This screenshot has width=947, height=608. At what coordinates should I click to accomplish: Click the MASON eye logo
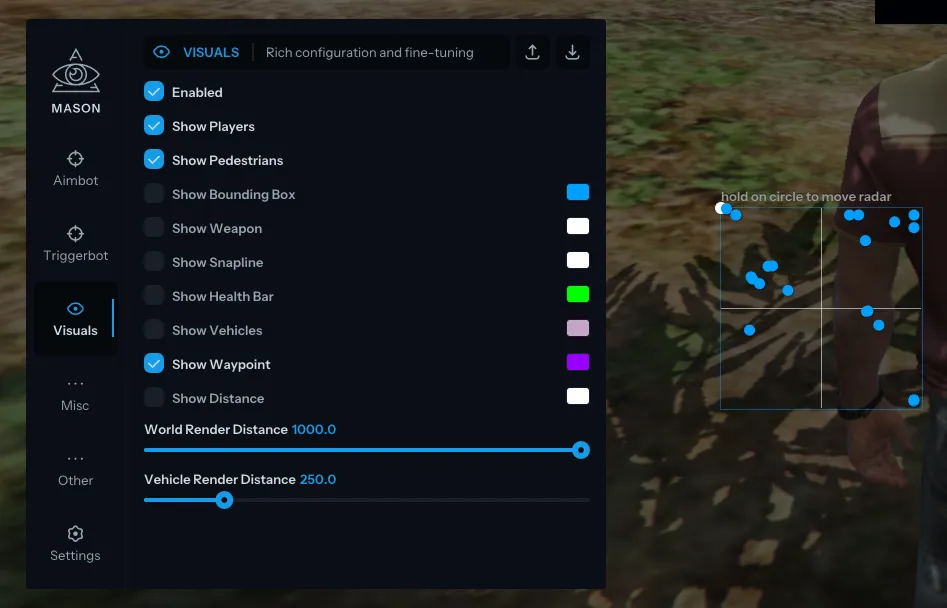[x=75, y=82]
